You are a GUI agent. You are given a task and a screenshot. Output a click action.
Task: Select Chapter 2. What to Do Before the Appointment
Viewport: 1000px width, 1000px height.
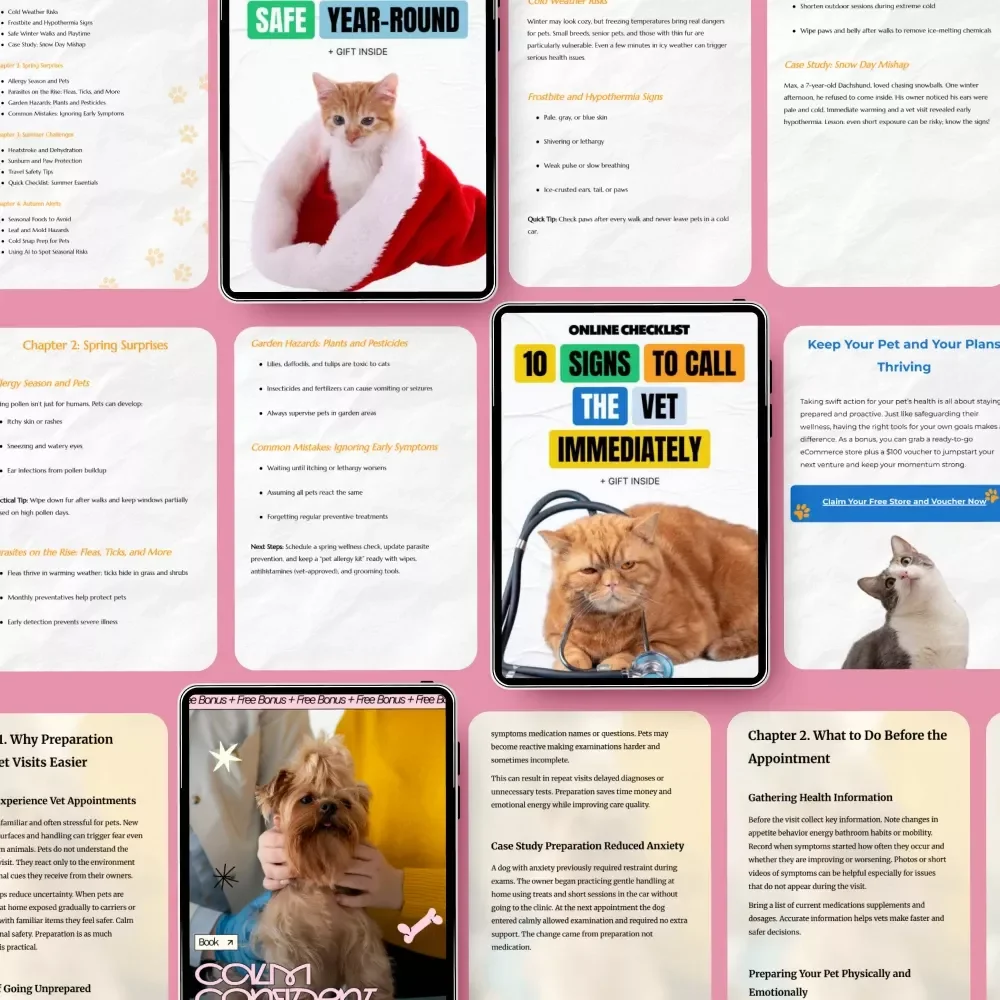click(x=847, y=747)
